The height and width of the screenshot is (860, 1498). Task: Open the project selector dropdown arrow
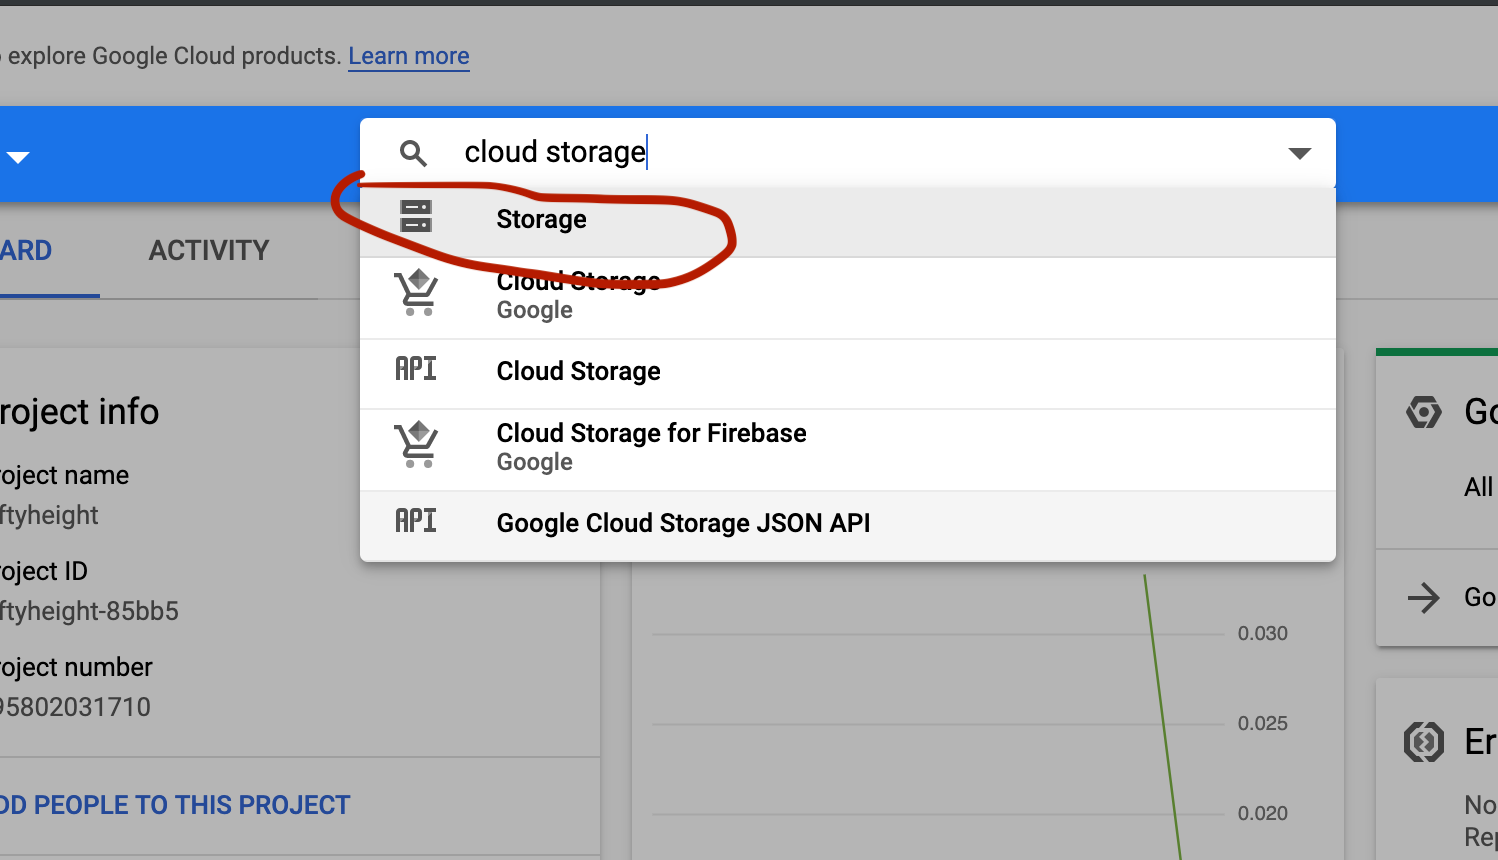[x=18, y=157]
